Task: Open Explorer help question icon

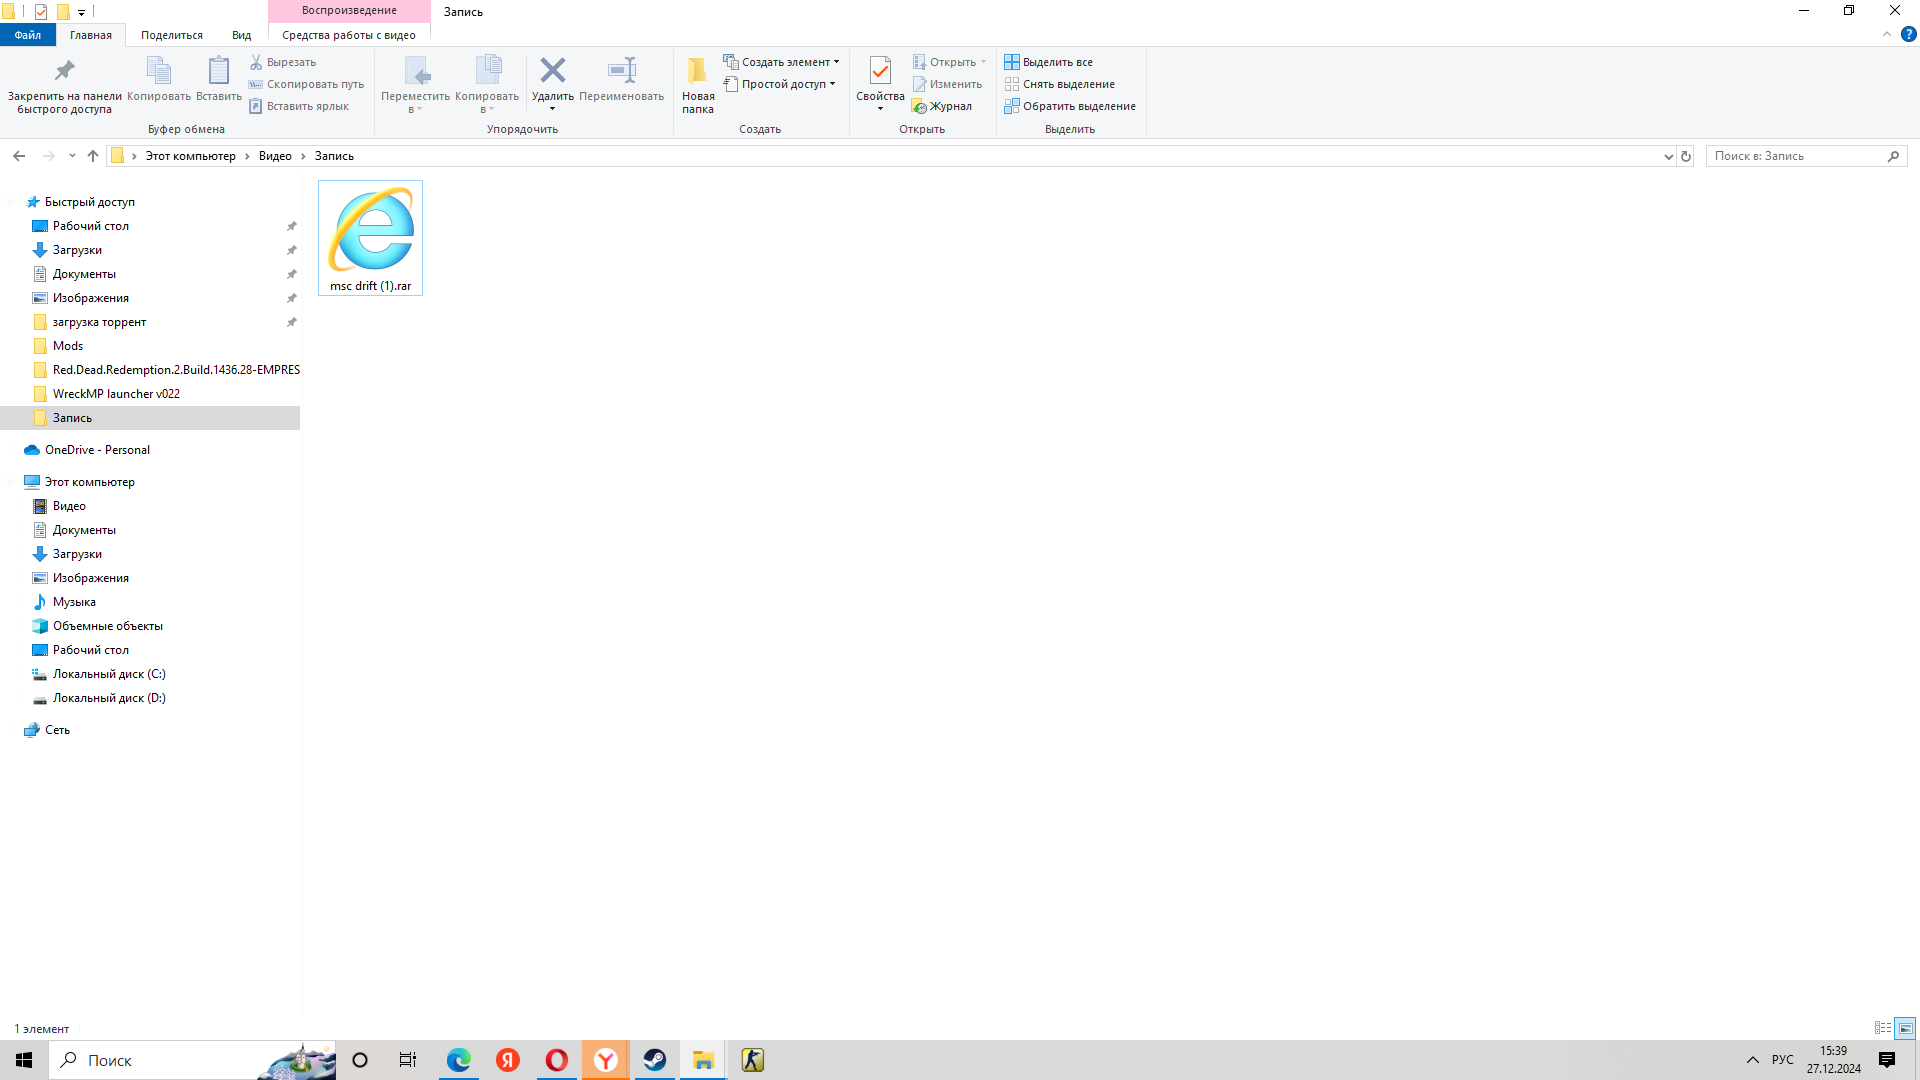Action: [x=1908, y=34]
